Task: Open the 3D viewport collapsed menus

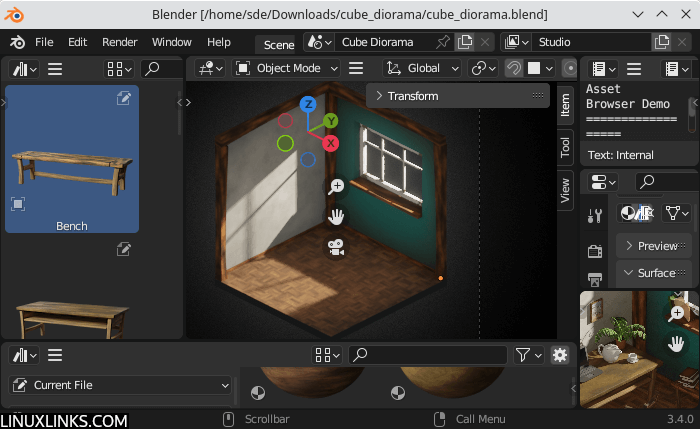Action: (x=356, y=68)
